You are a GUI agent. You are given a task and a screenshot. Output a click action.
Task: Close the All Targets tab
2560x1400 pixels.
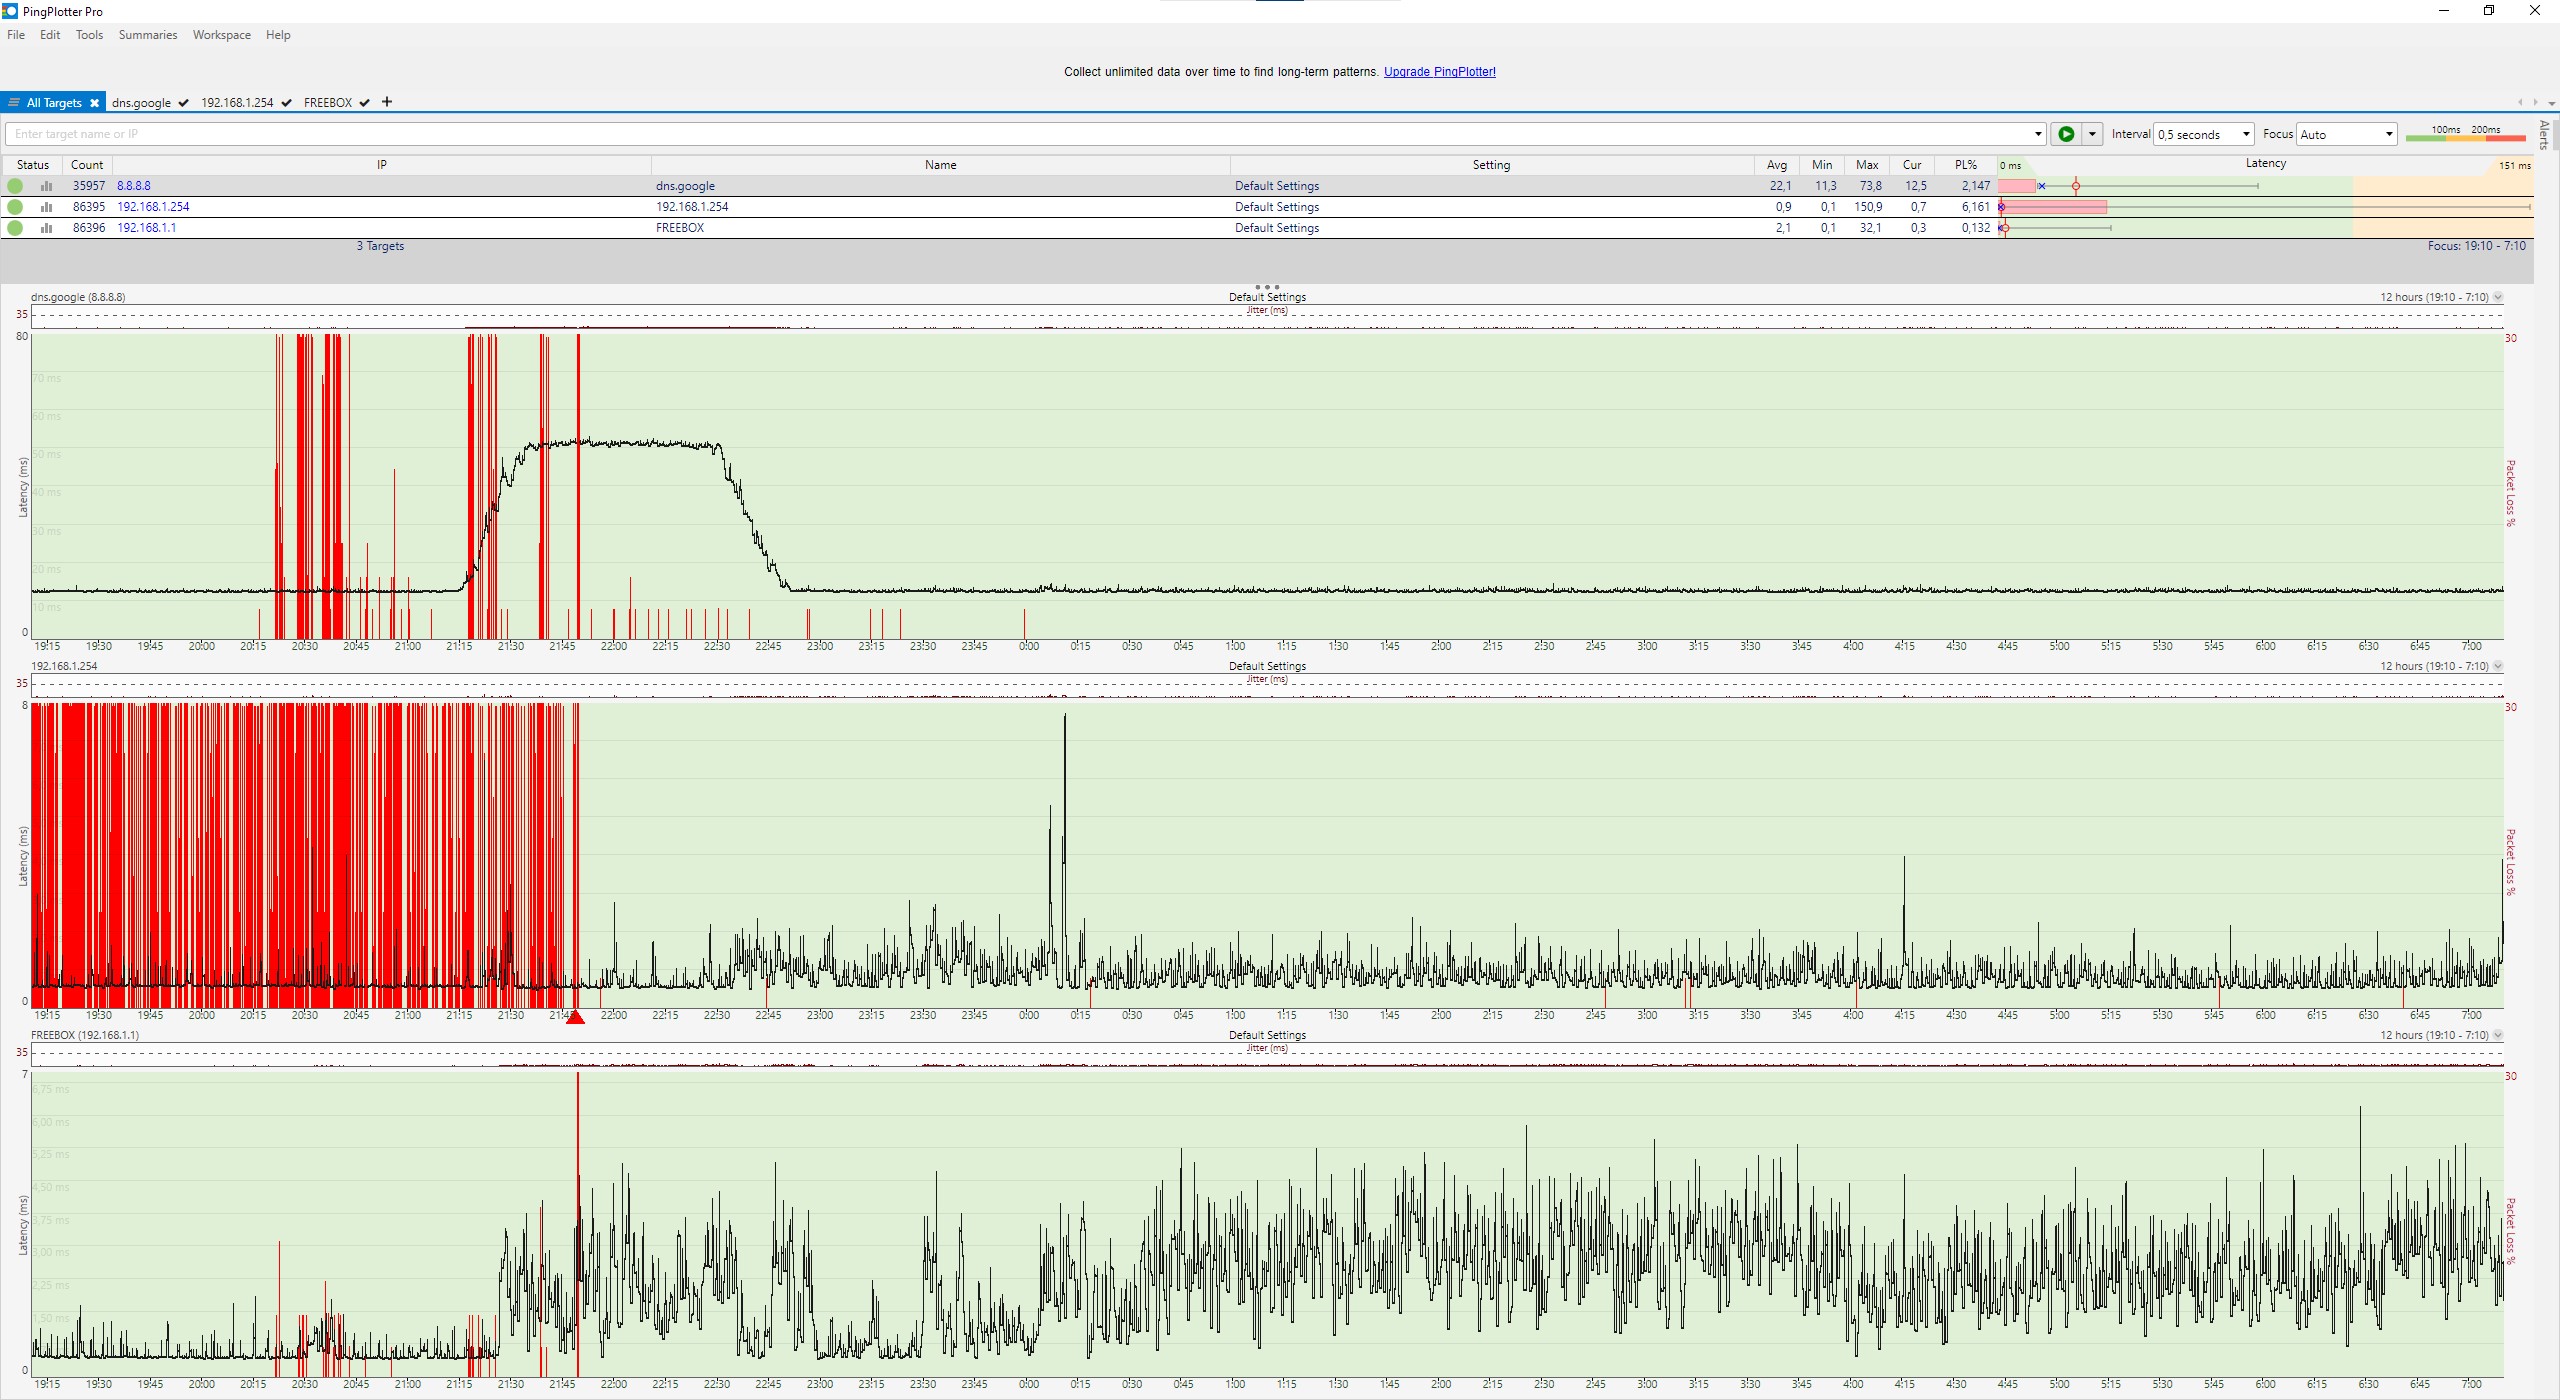tap(94, 103)
